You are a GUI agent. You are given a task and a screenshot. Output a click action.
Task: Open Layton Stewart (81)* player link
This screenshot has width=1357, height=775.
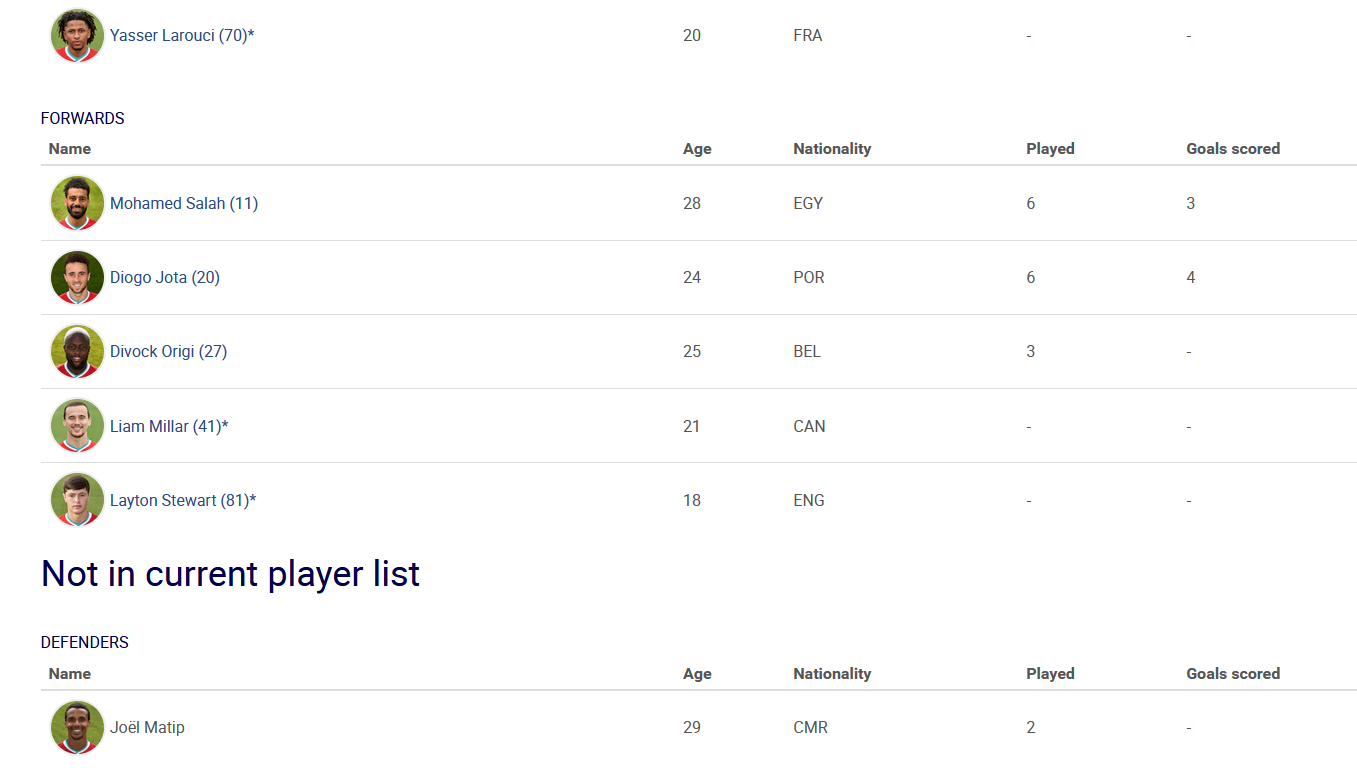[x=183, y=500]
